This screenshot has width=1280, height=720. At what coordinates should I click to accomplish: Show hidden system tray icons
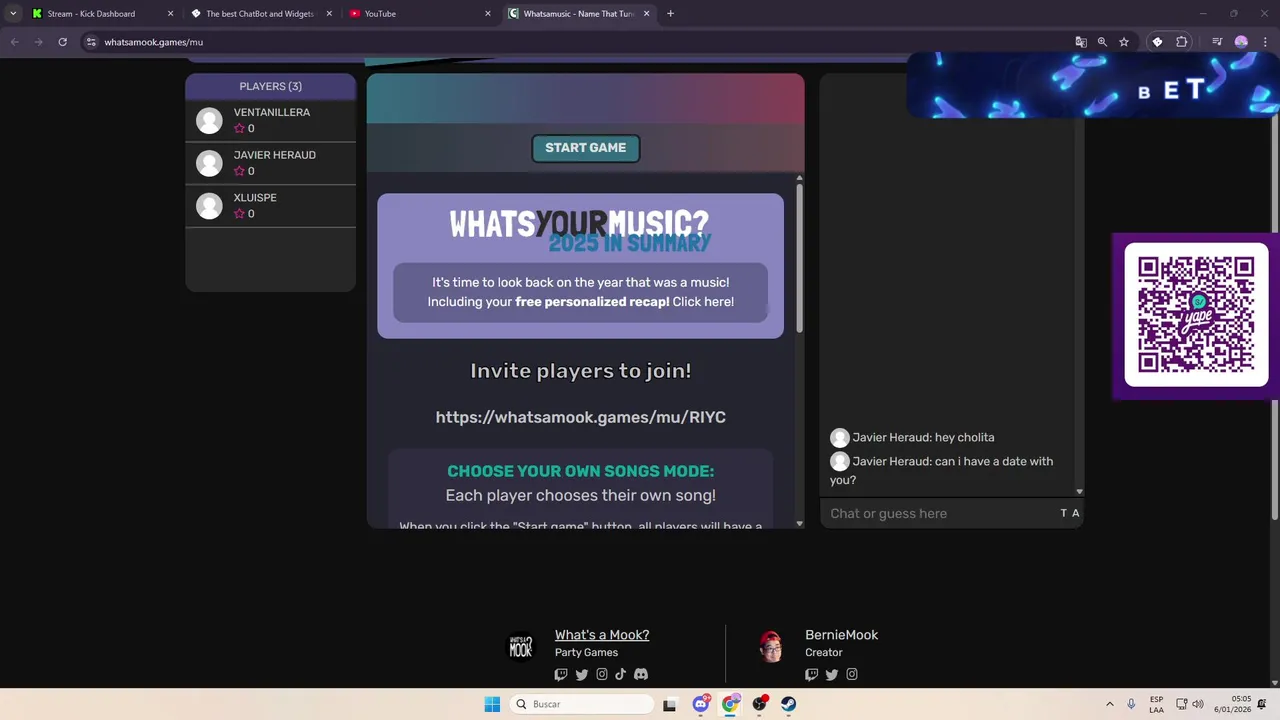pyautogui.click(x=1109, y=704)
